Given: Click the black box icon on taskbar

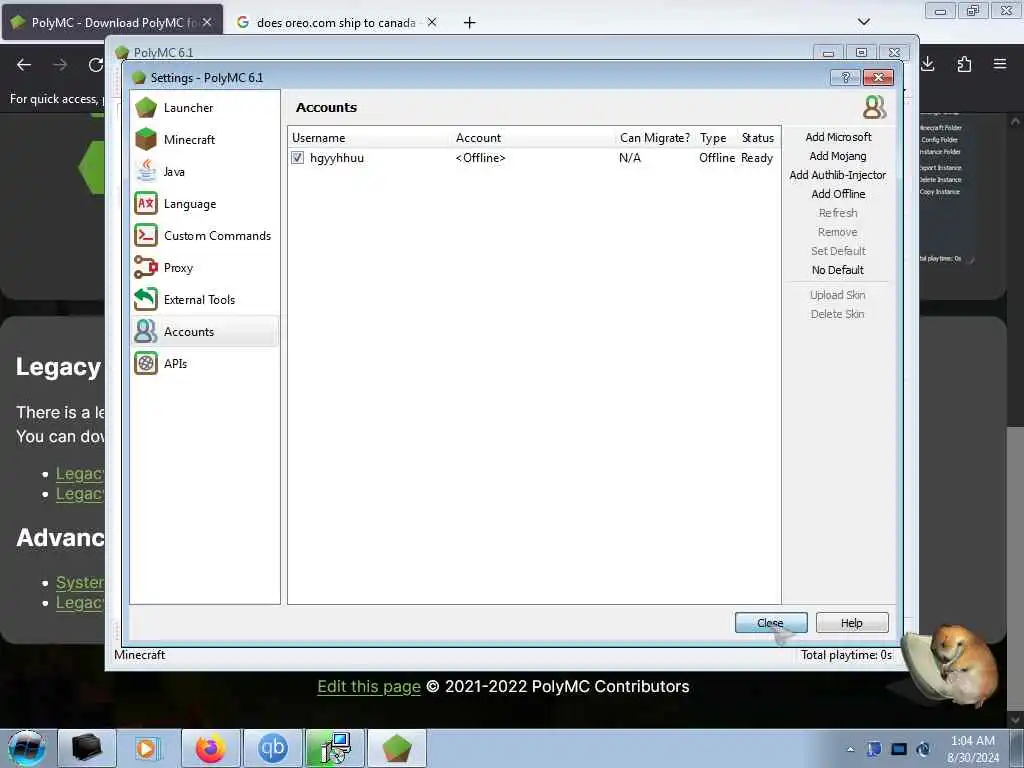Looking at the screenshot, I should pyautogui.click(x=86, y=748).
